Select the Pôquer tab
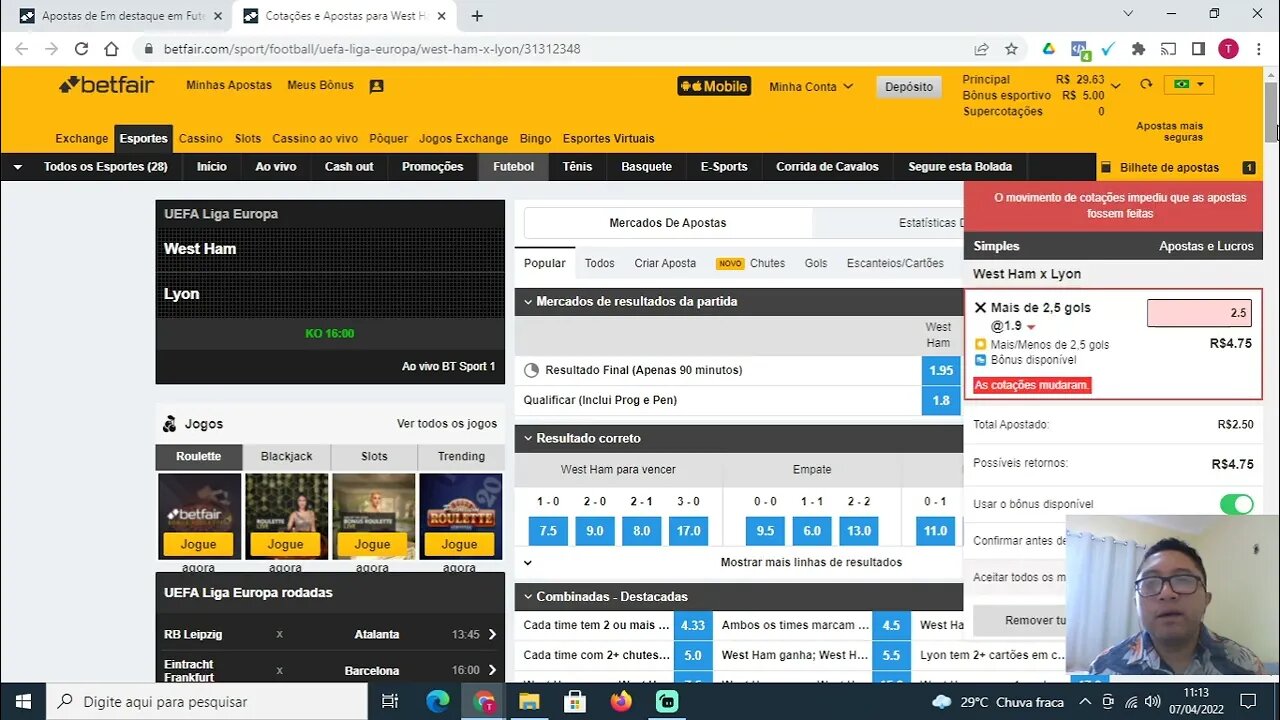Screen dimensions: 1280x720 click(388, 139)
